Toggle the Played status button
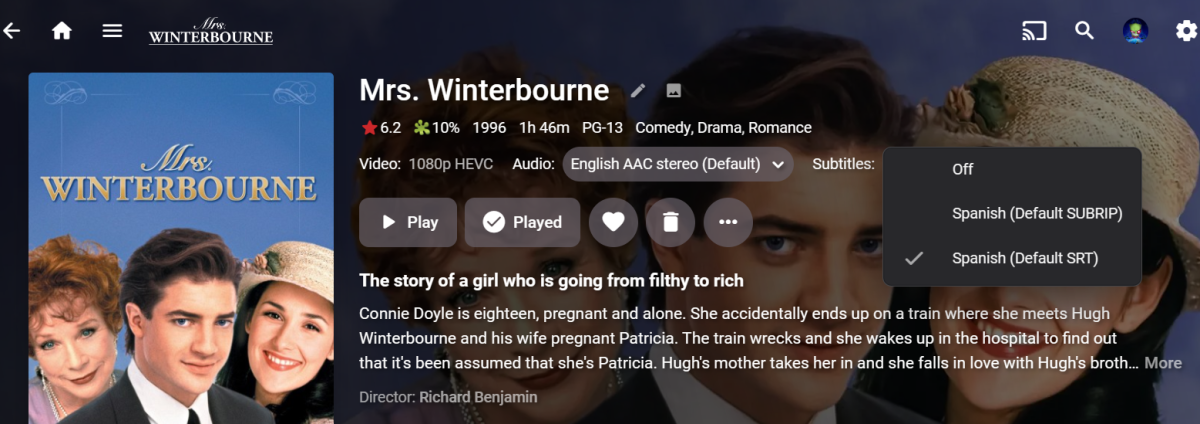This screenshot has width=1200, height=424. (522, 222)
